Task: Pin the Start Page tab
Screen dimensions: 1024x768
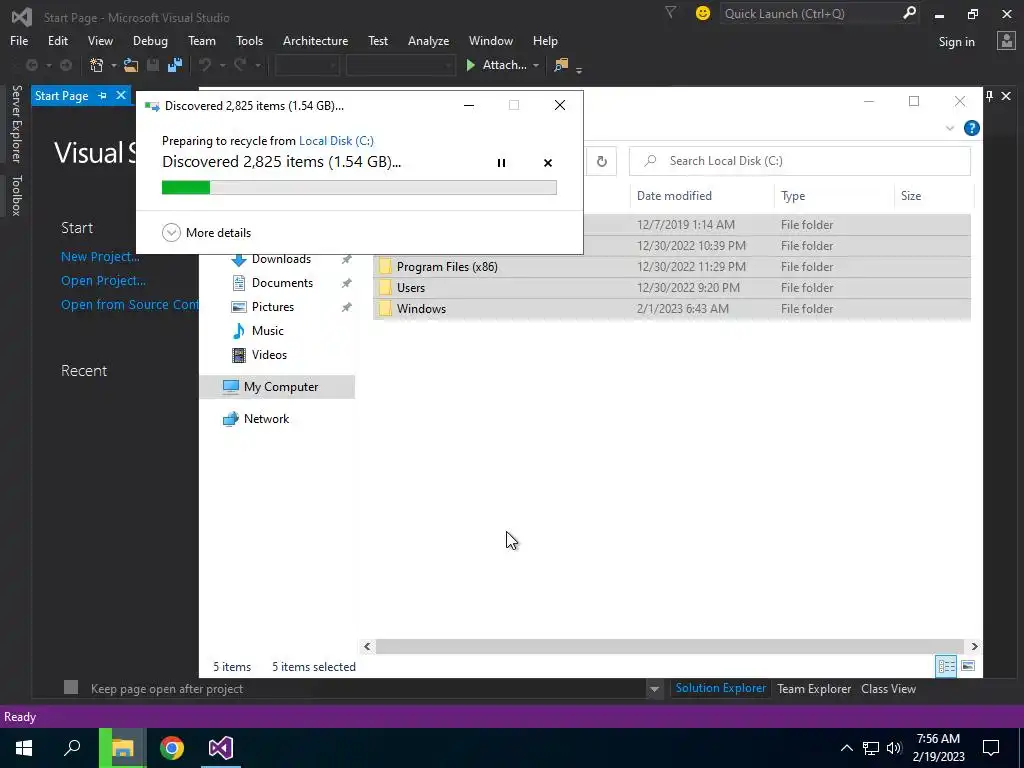Action: click(x=103, y=96)
